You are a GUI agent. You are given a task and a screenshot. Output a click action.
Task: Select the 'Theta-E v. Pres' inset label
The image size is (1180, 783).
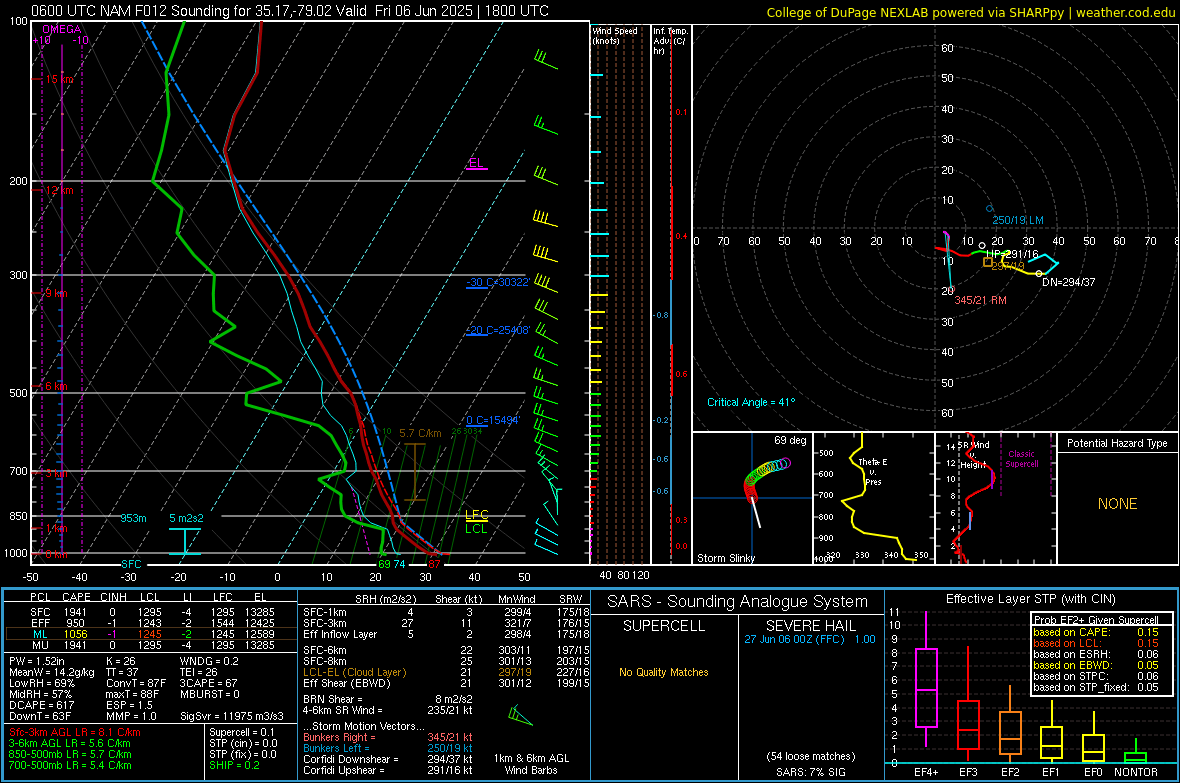click(x=873, y=472)
